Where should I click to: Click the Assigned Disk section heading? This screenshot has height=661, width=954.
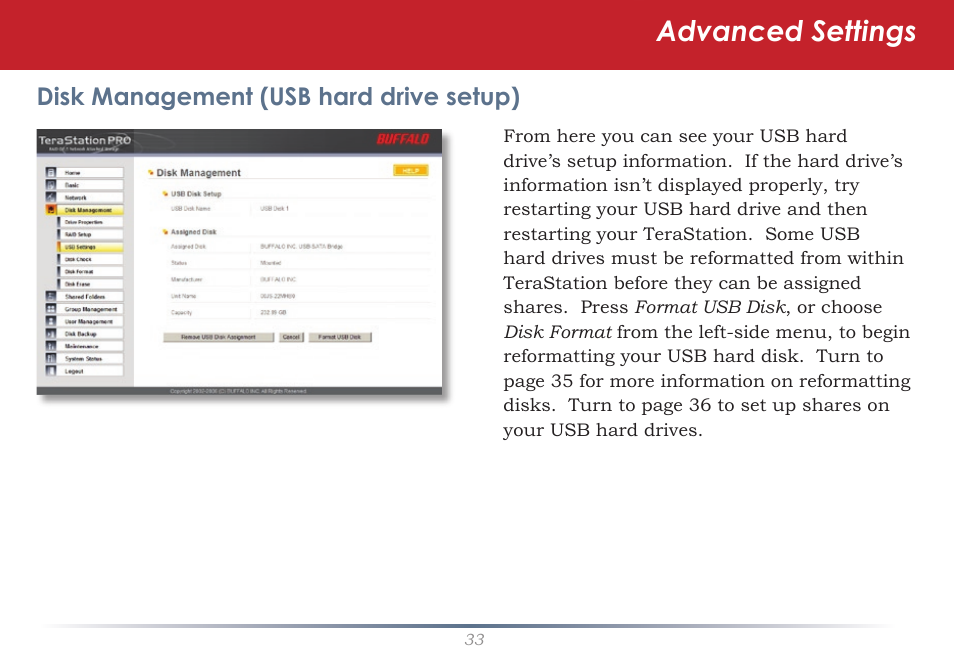point(193,232)
